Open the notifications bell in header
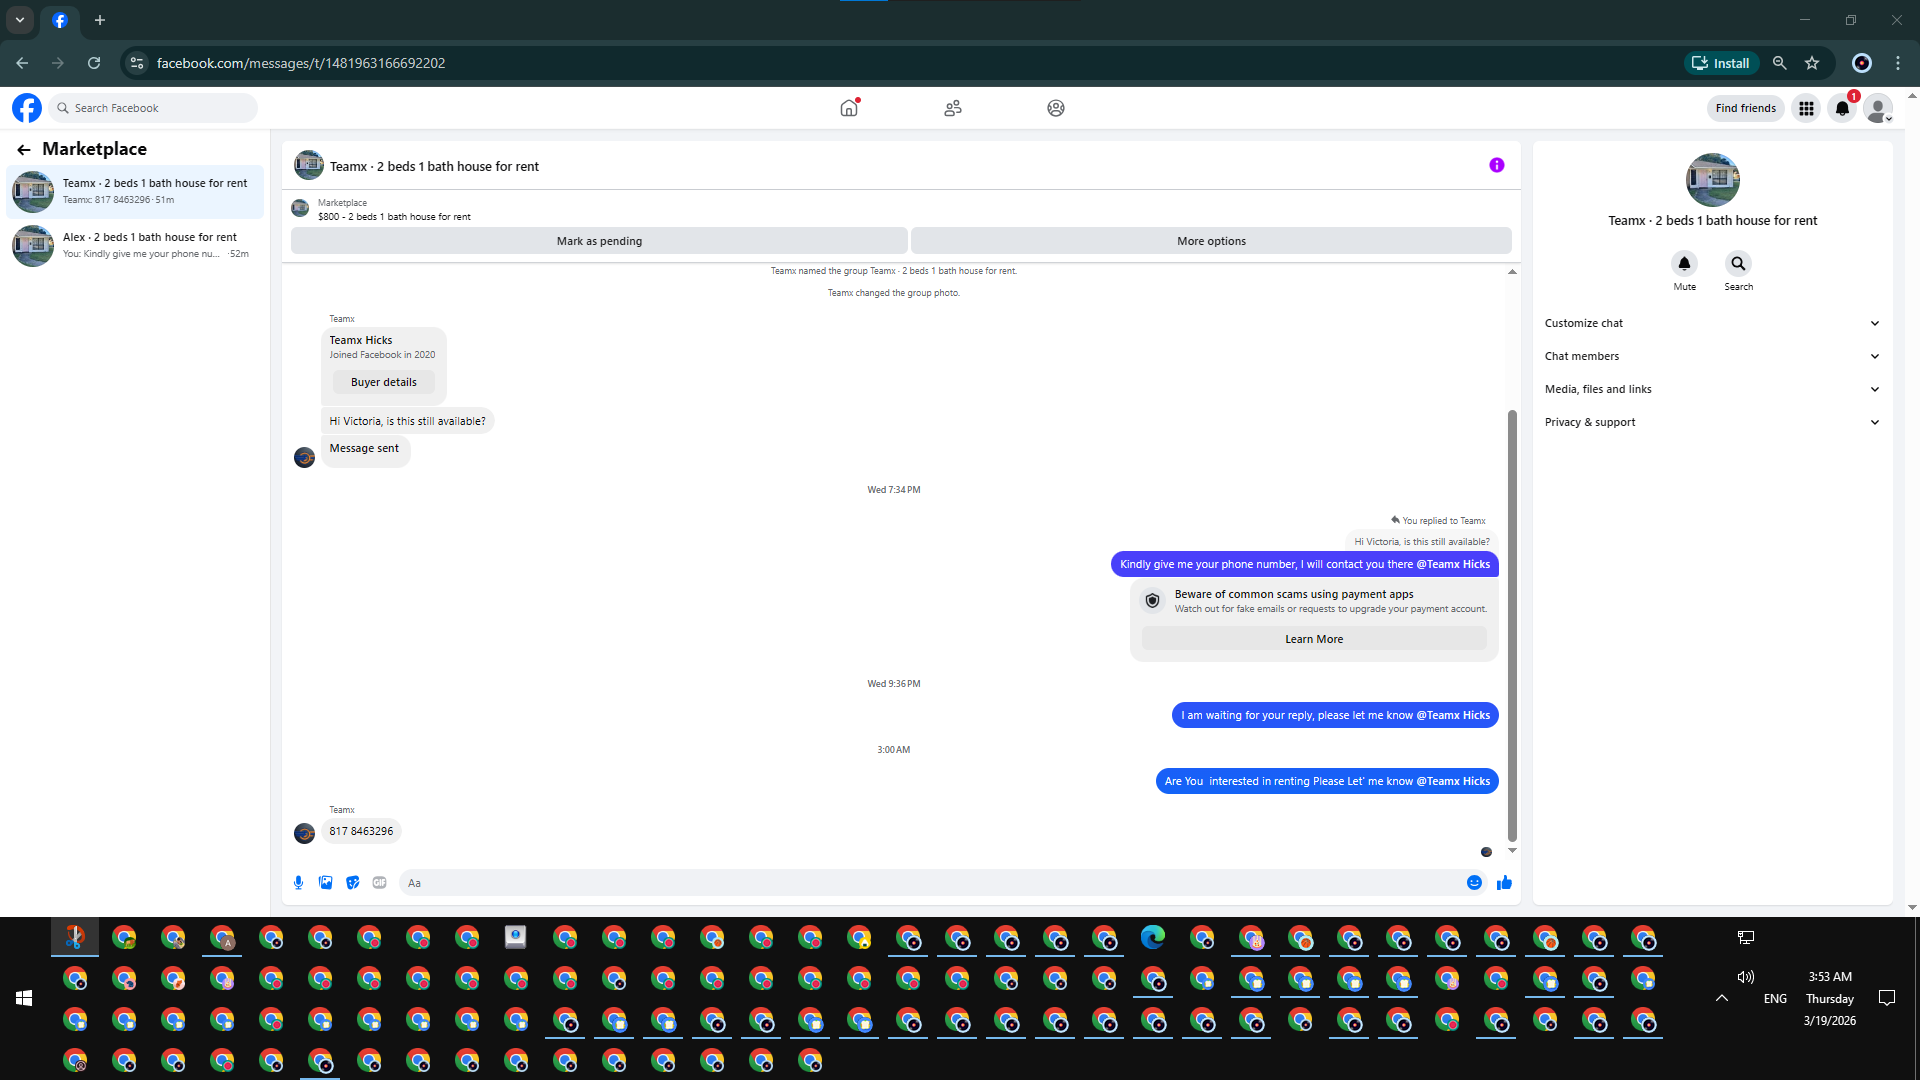Screen dimensions: 1920x1080 [x=1842, y=108]
